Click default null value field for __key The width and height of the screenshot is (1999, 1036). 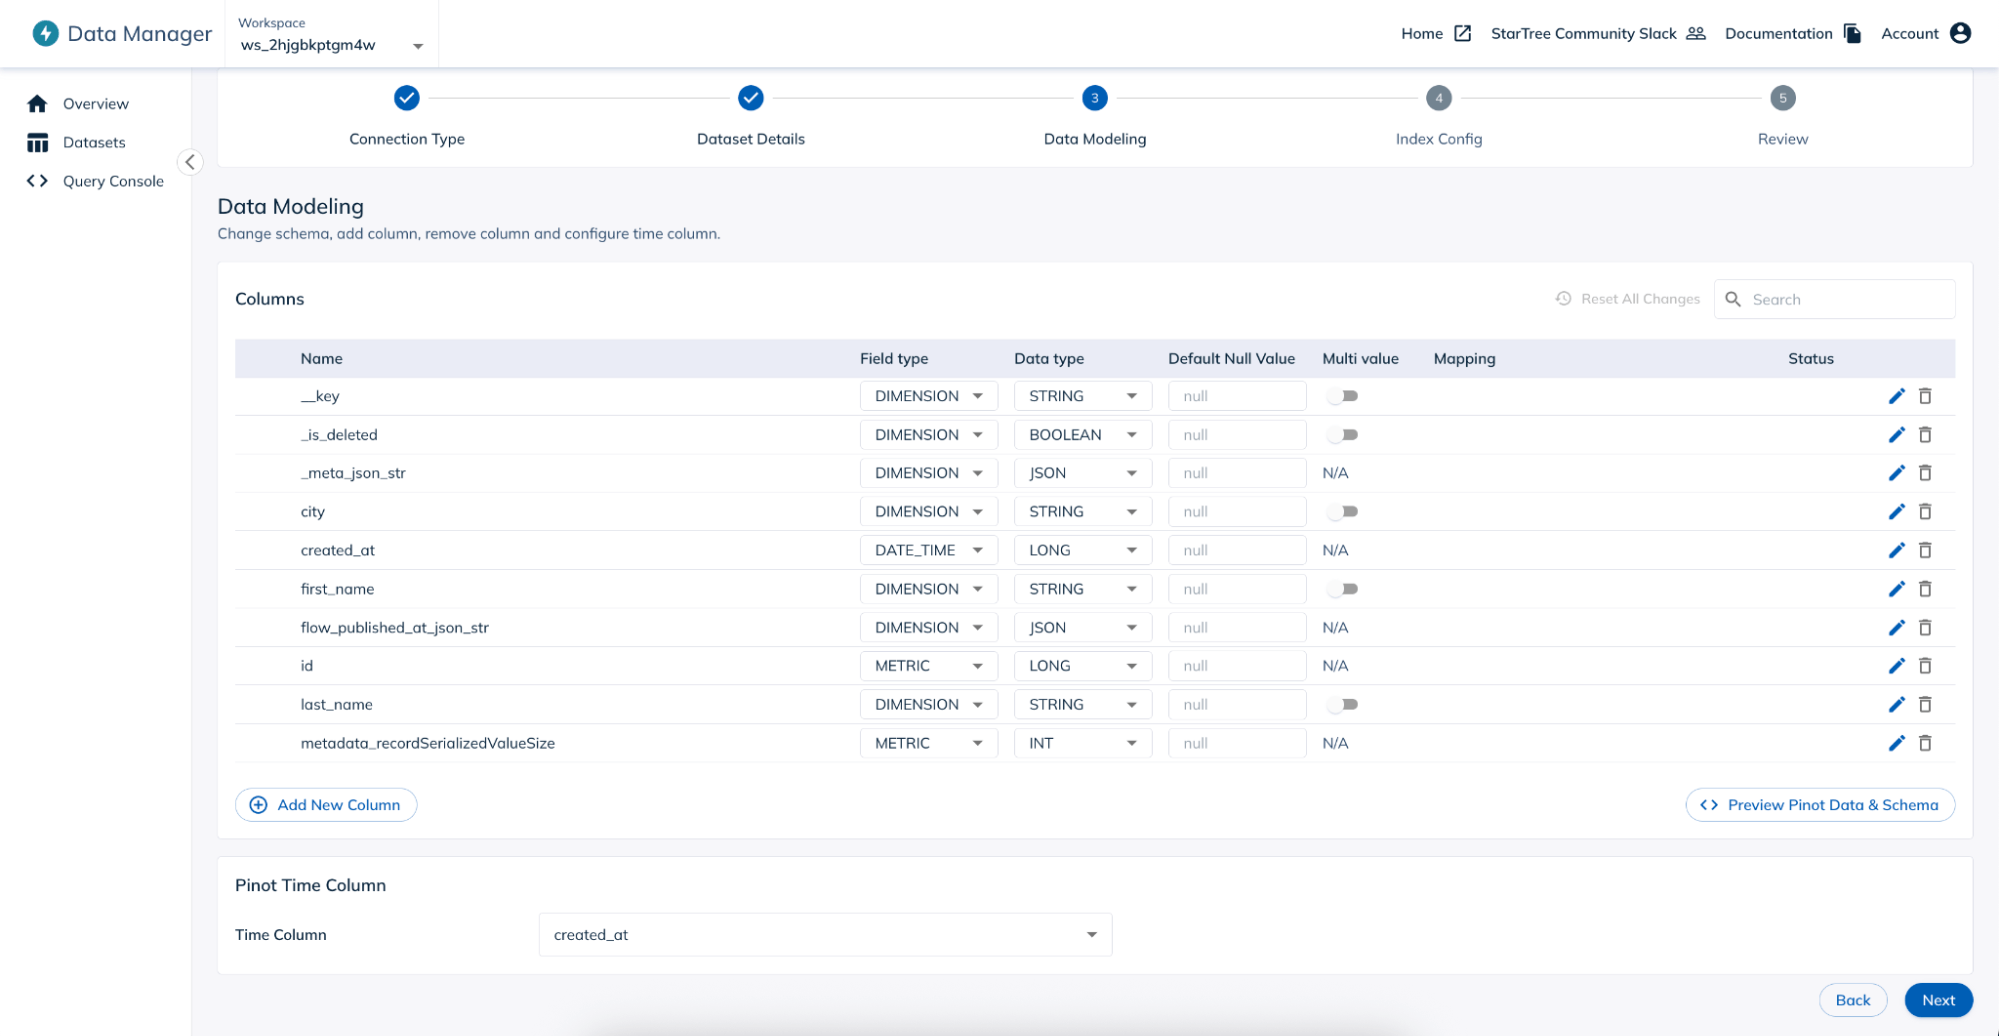pos(1237,396)
